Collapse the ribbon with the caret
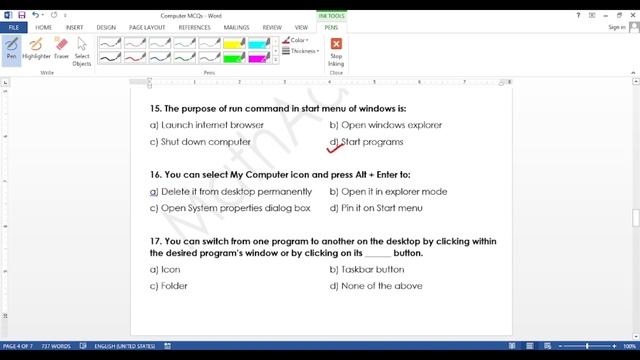The width and height of the screenshot is (640, 360). click(633, 73)
